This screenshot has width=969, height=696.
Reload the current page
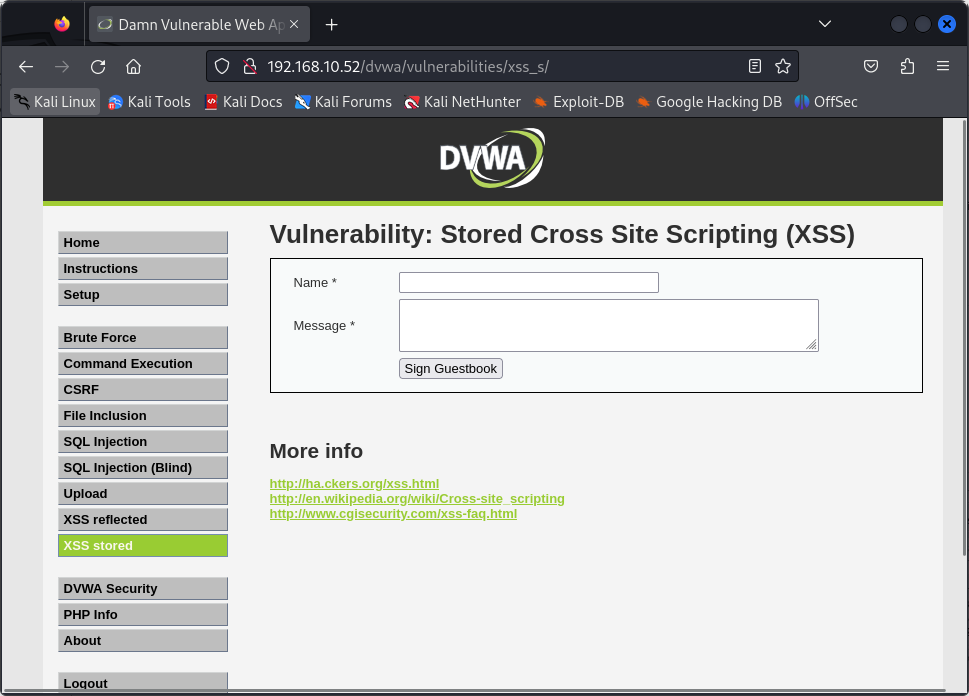pos(98,67)
